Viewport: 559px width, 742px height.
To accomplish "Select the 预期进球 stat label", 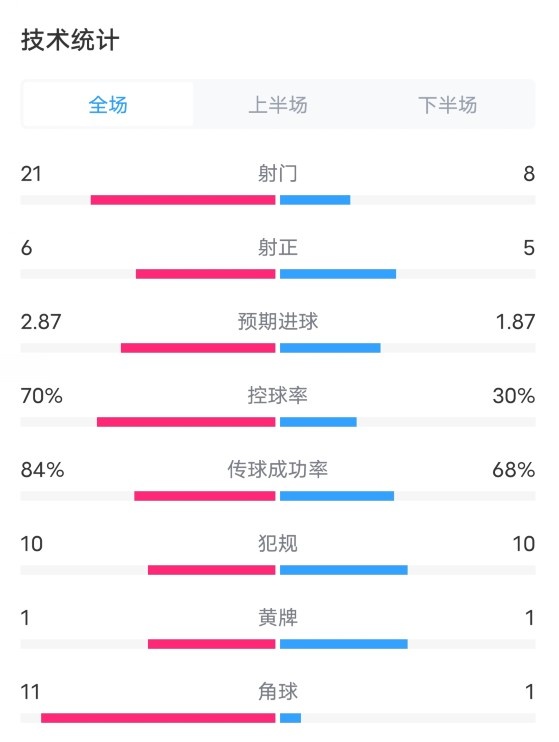I will 278,321.
